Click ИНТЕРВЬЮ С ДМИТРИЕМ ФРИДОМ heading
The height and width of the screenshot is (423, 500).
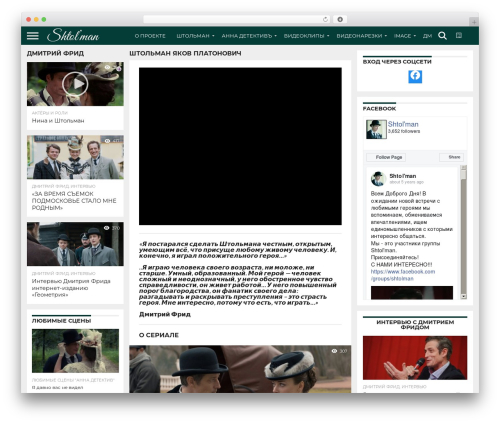pyautogui.click(x=415, y=325)
